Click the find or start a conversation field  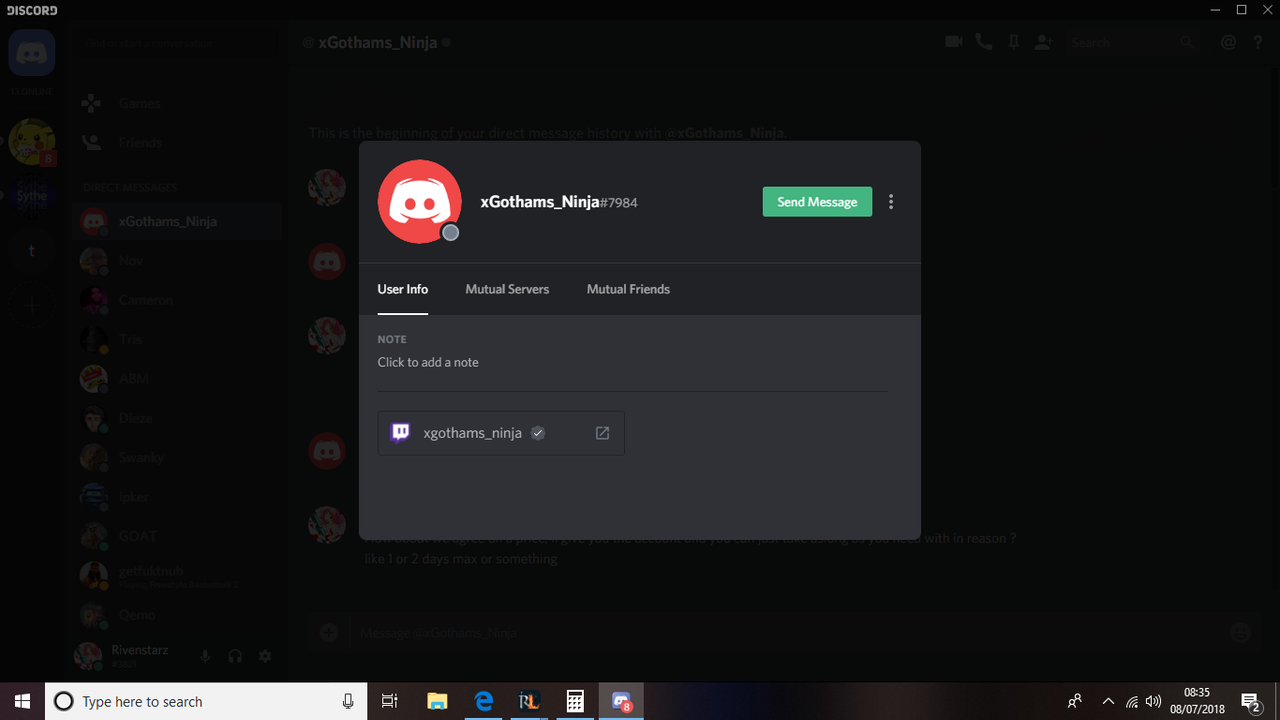click(x=177, y=44)
